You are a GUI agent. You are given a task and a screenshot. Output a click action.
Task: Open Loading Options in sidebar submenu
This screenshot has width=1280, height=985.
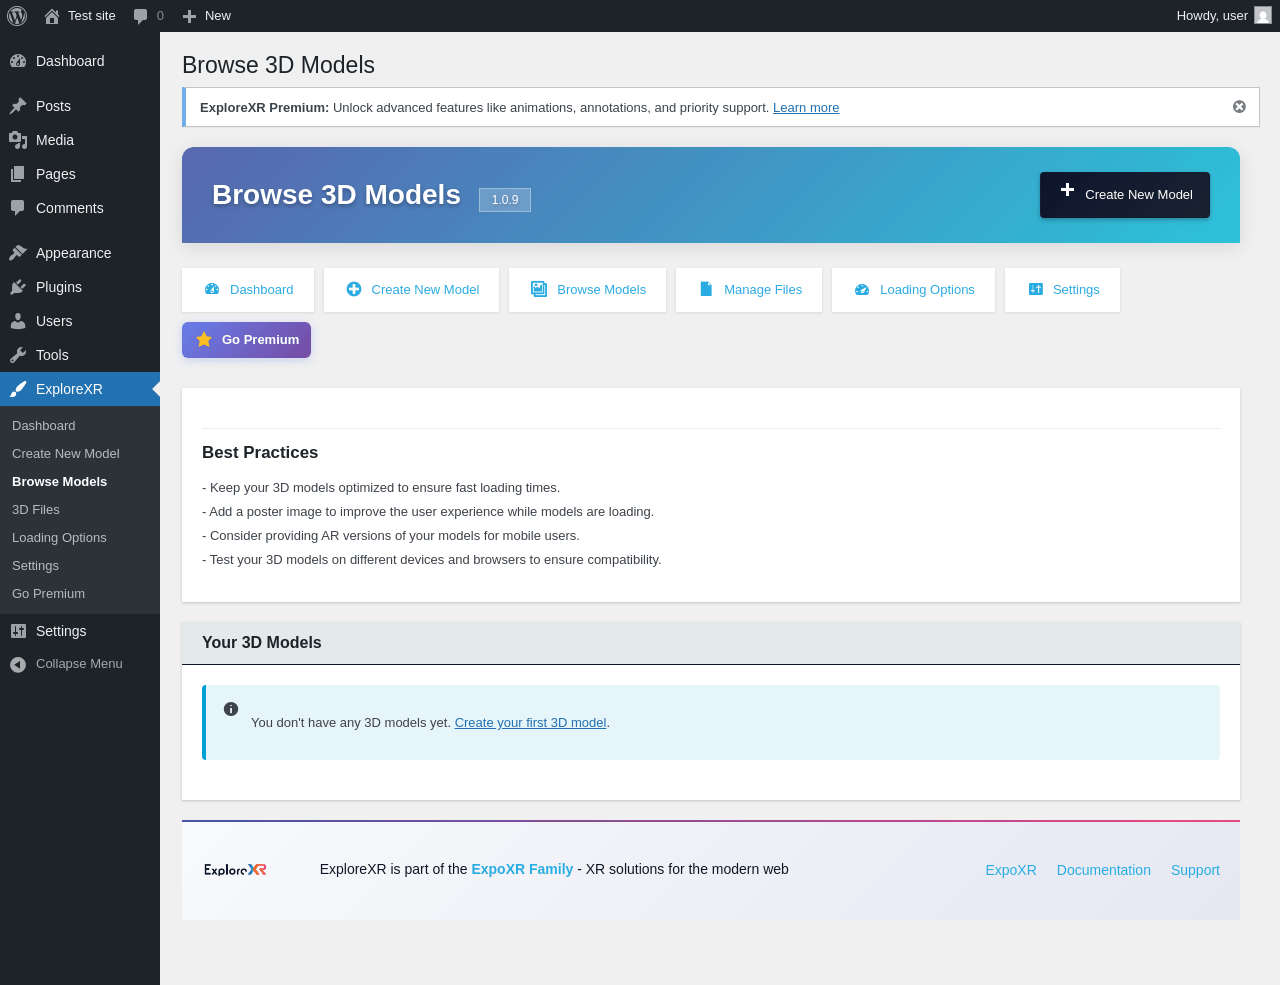80,538
